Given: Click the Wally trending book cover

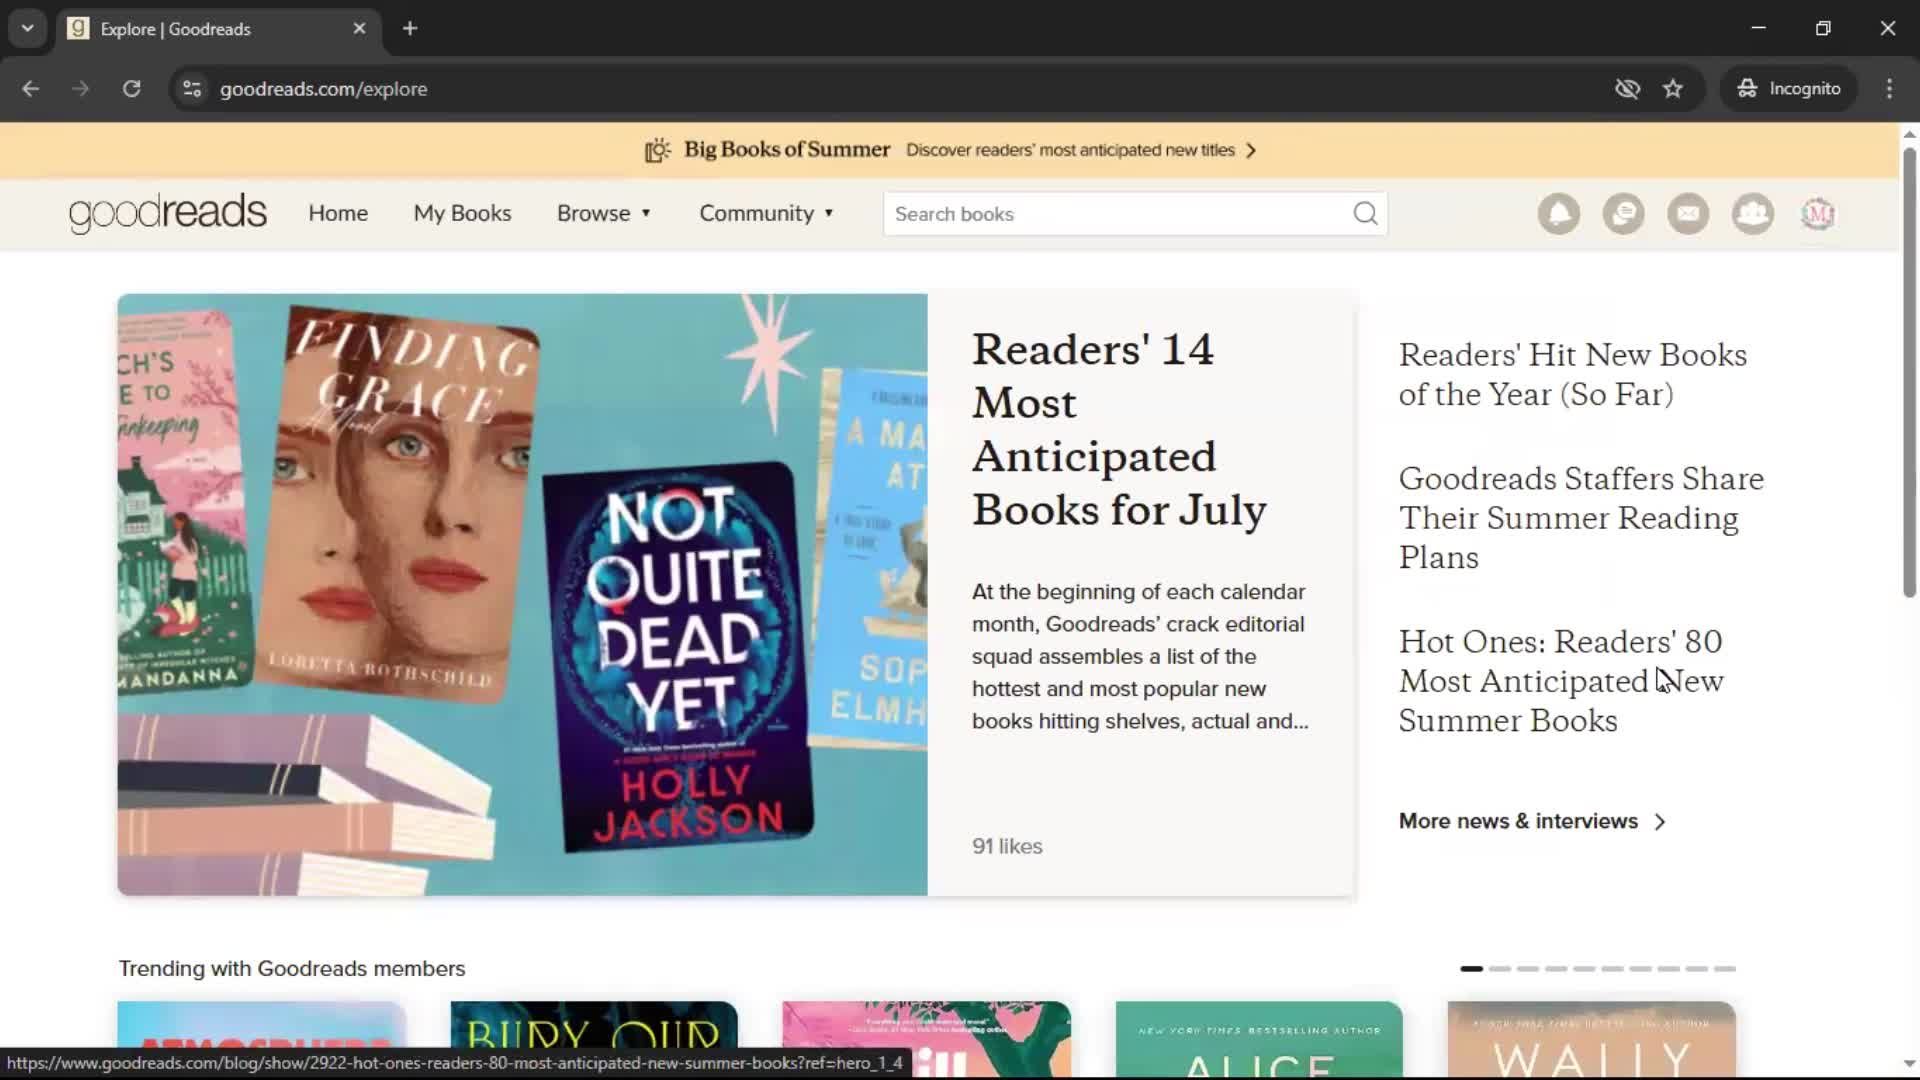Looking at the screenshot, I should pos(1591,1039).
